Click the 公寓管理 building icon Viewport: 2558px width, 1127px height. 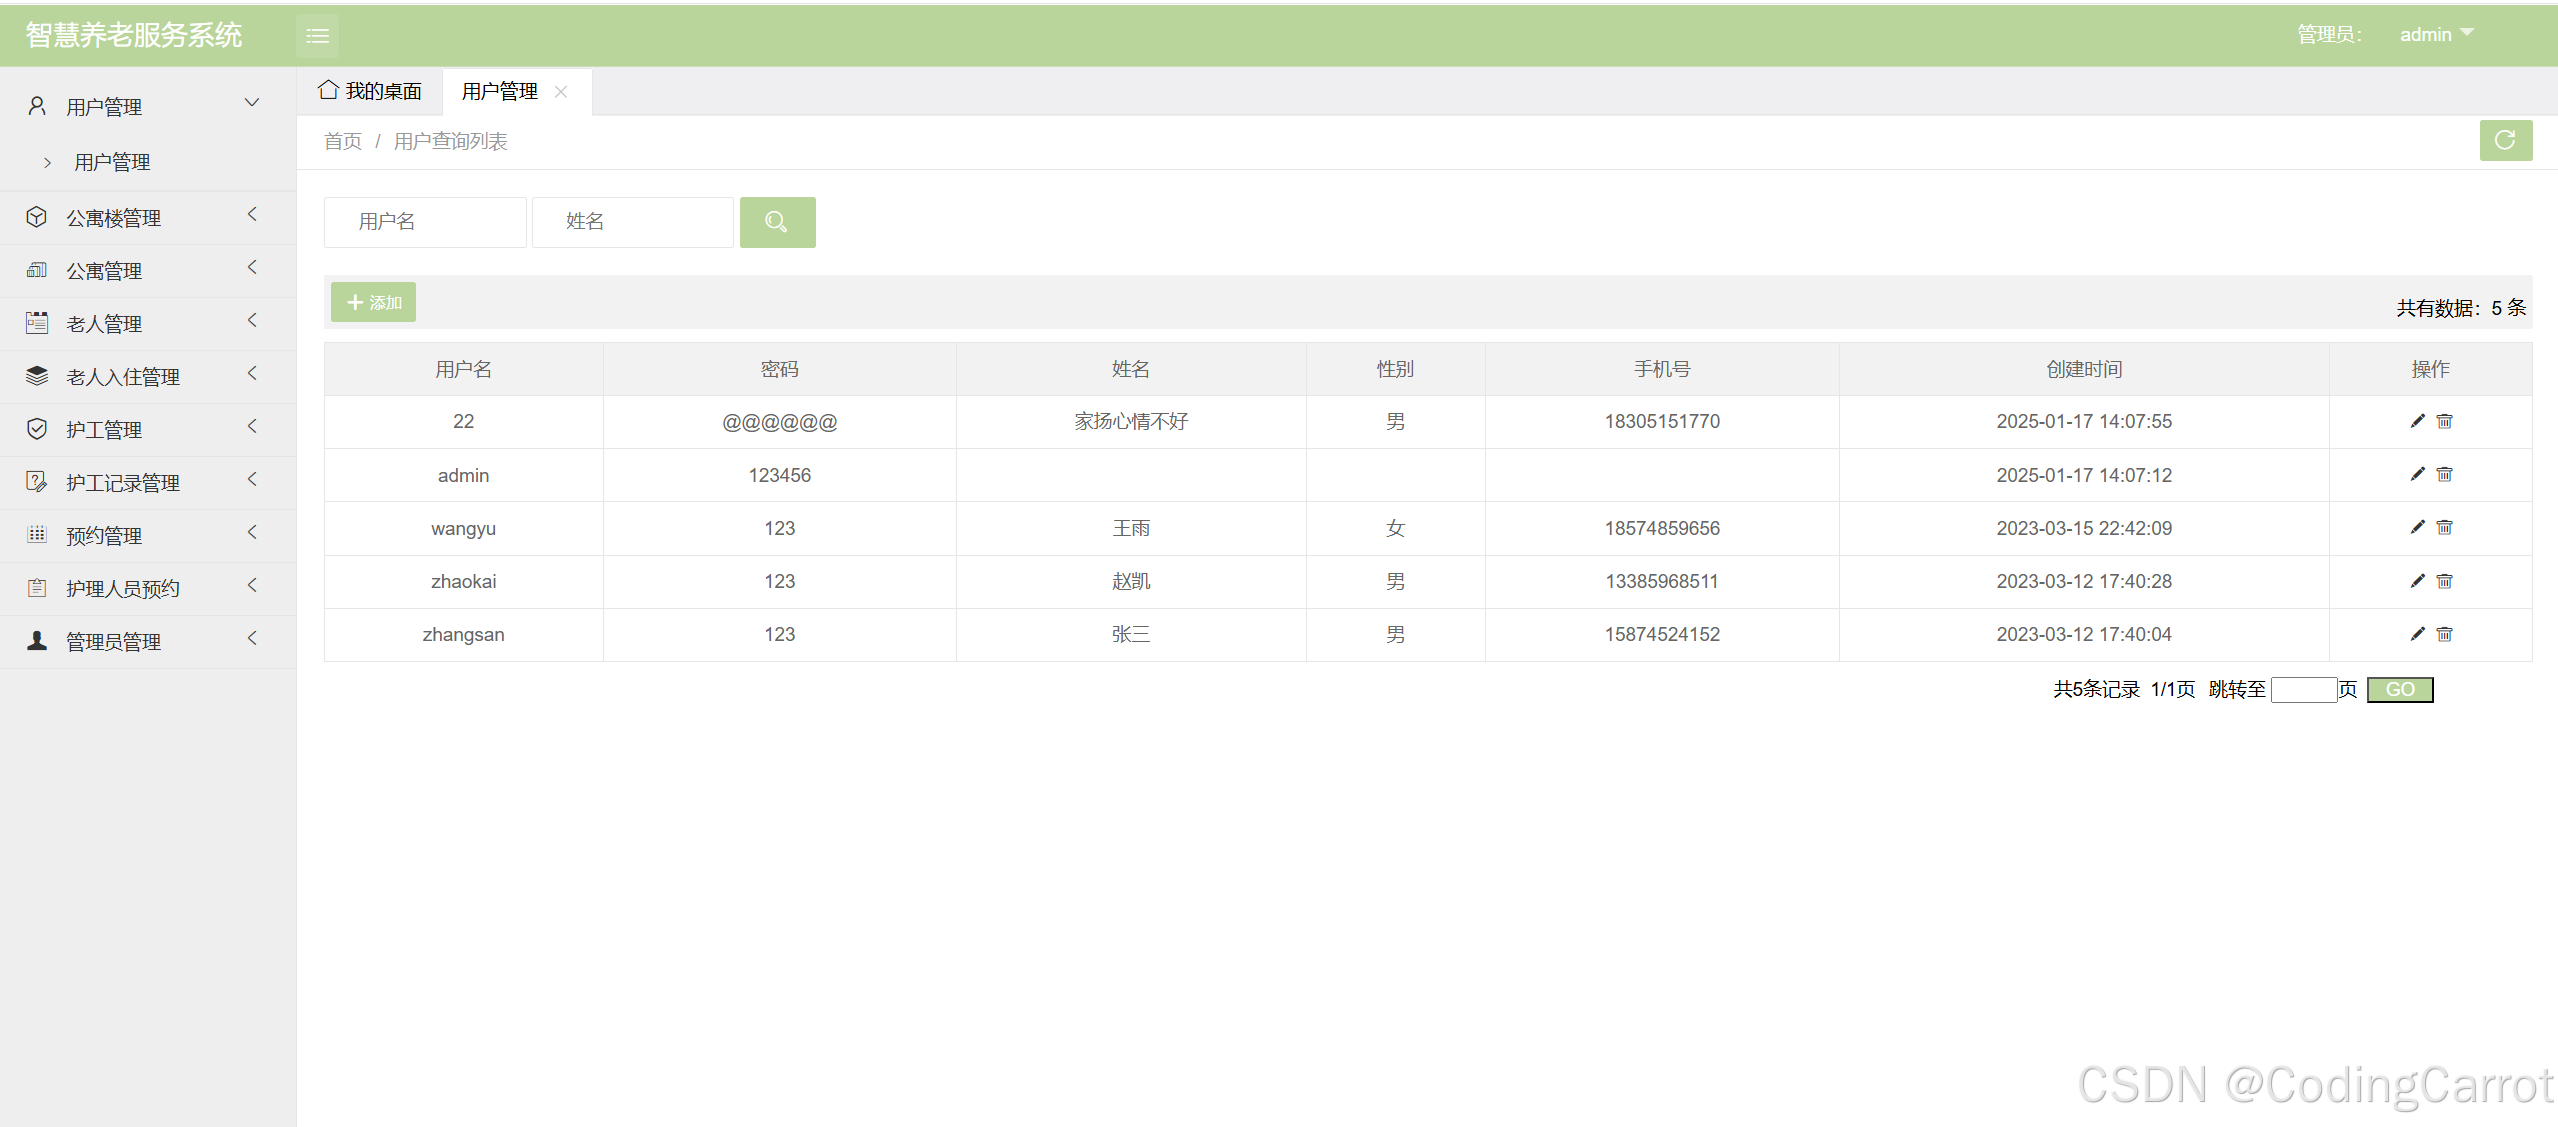[x=37, y=270]
